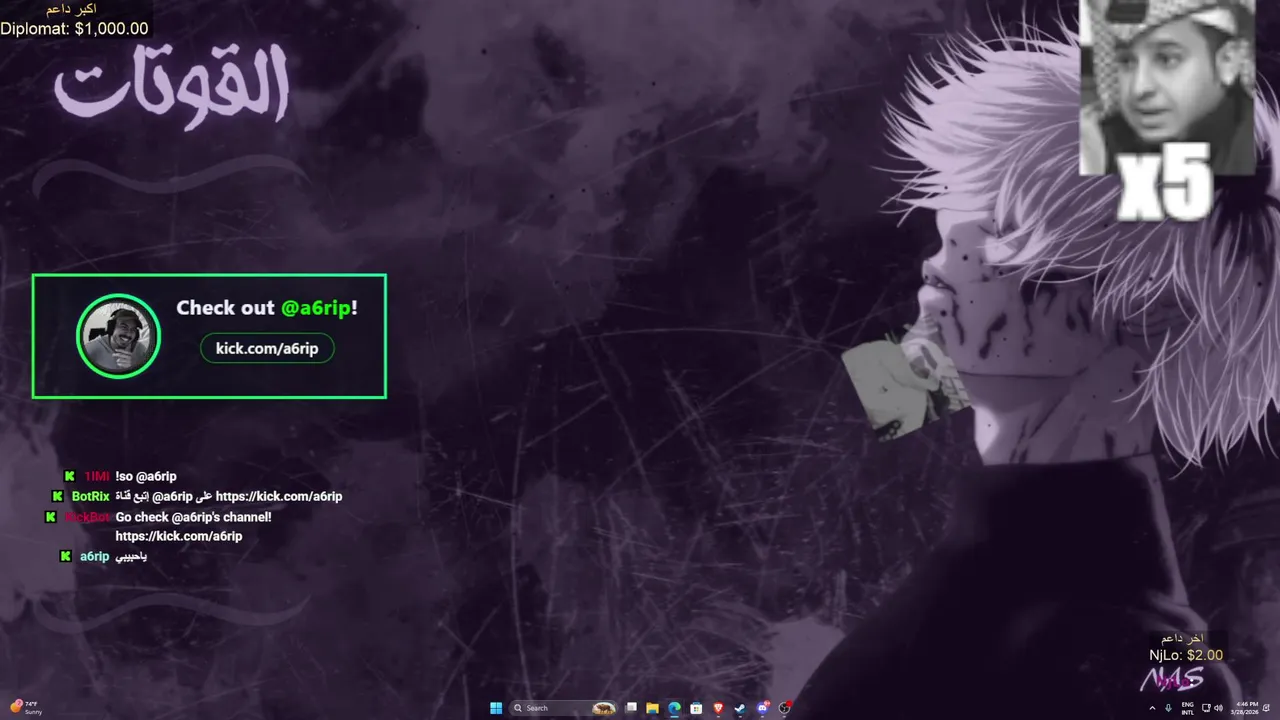Screen dimensions: 1280x720
Task: Open File Explorer from the taskbar
Action: [x=652, y=708]
